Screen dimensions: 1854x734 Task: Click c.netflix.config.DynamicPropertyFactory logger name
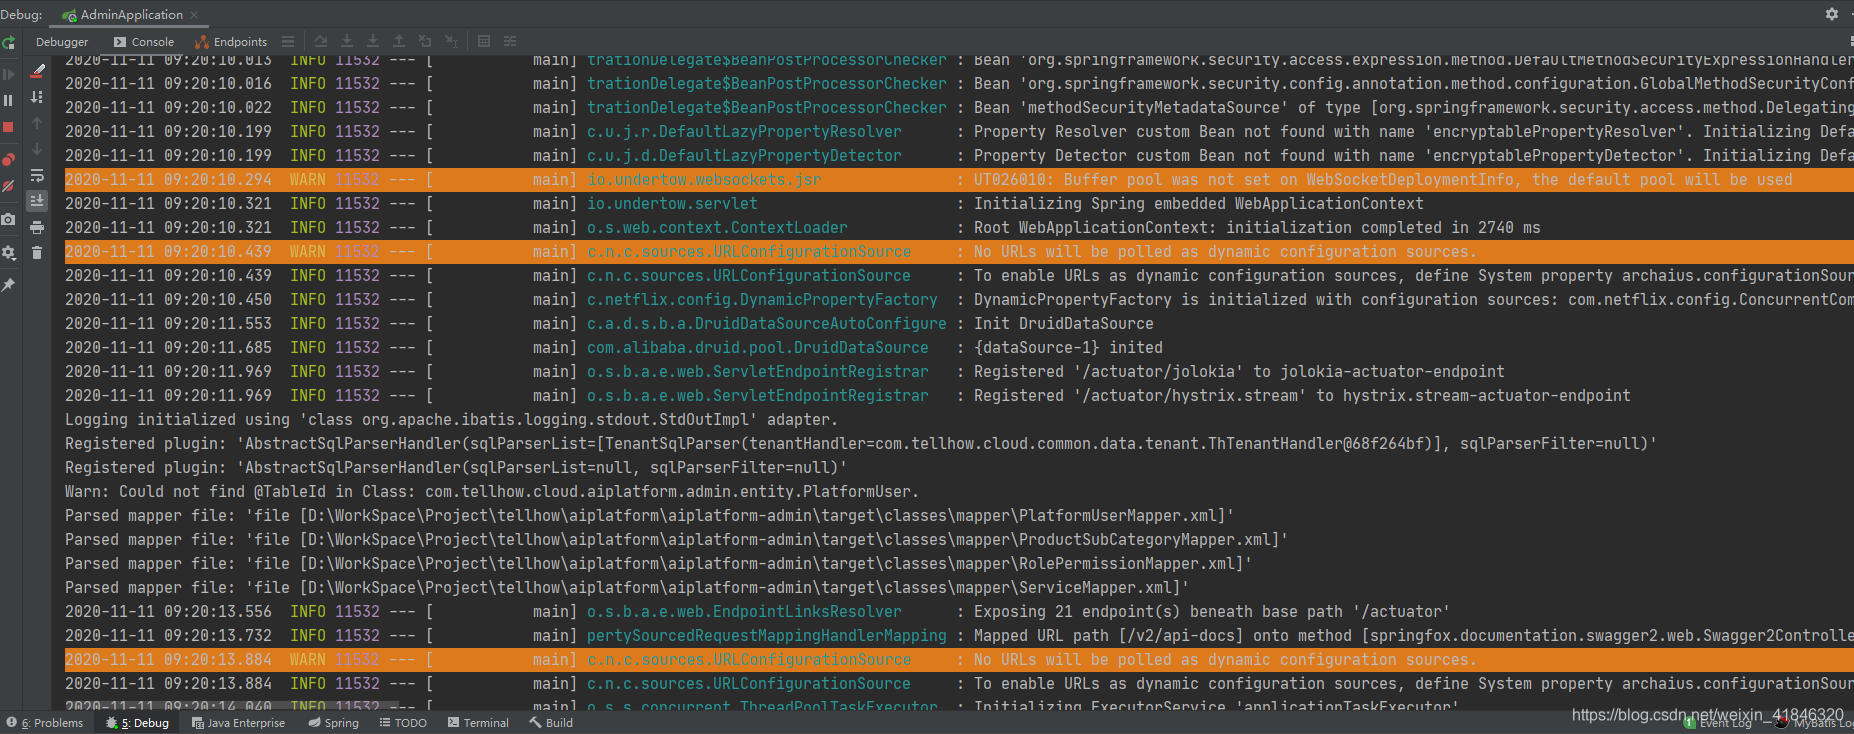tap(762, 300)
